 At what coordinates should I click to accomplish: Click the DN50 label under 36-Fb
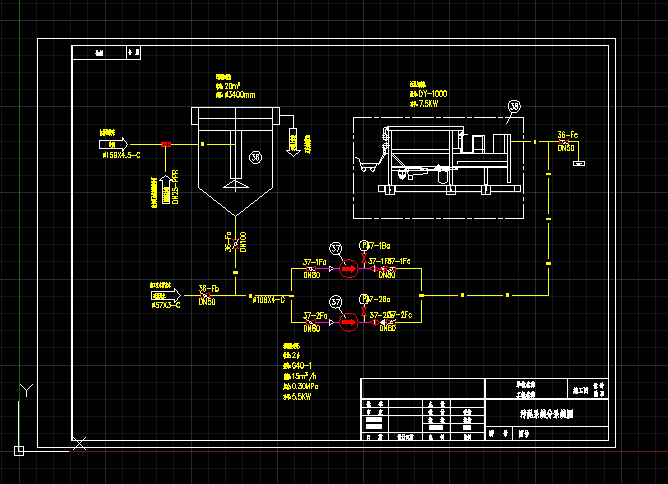pyautogui.click(x=207, y=302)
